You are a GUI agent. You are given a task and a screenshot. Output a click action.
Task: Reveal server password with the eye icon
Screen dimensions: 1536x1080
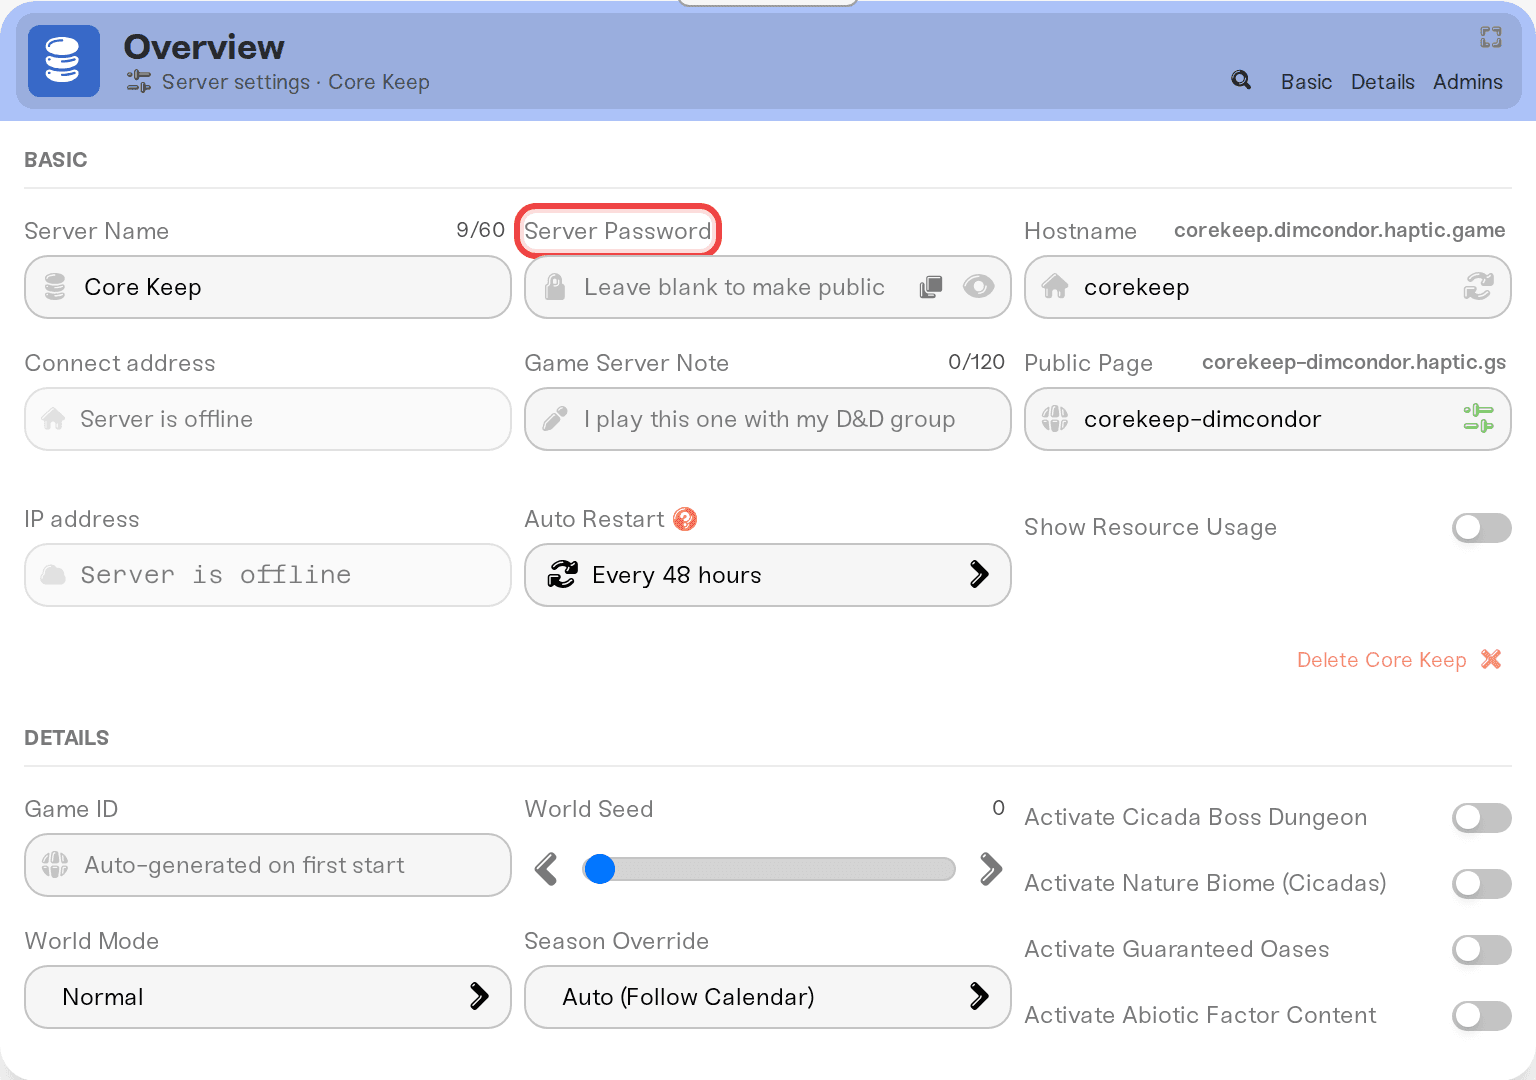point(978,287)
